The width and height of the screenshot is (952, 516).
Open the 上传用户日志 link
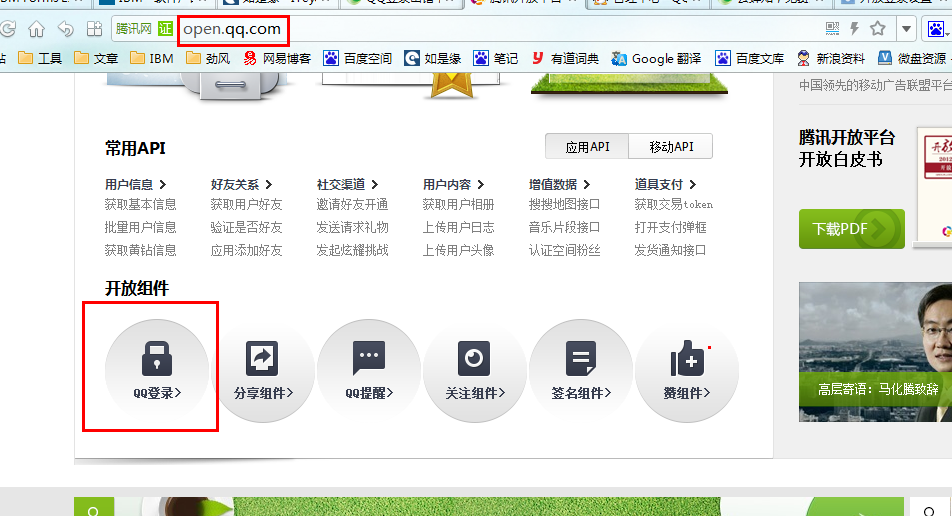tap(458, 227)
